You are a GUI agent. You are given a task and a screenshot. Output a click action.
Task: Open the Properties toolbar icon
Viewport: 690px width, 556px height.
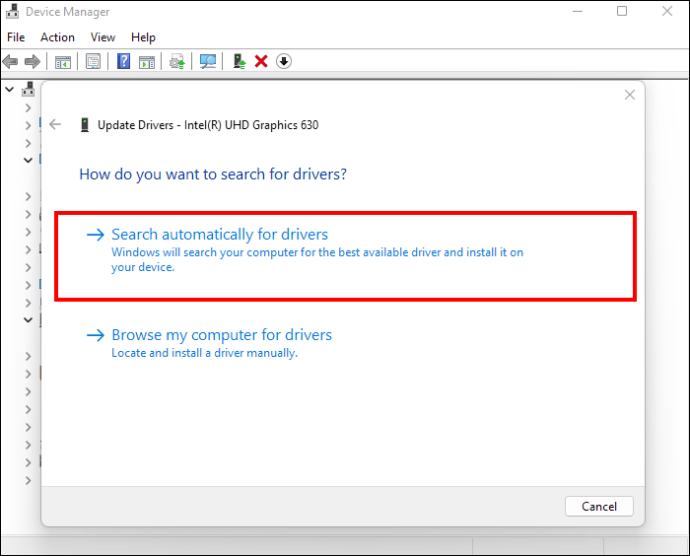[93, 61]
